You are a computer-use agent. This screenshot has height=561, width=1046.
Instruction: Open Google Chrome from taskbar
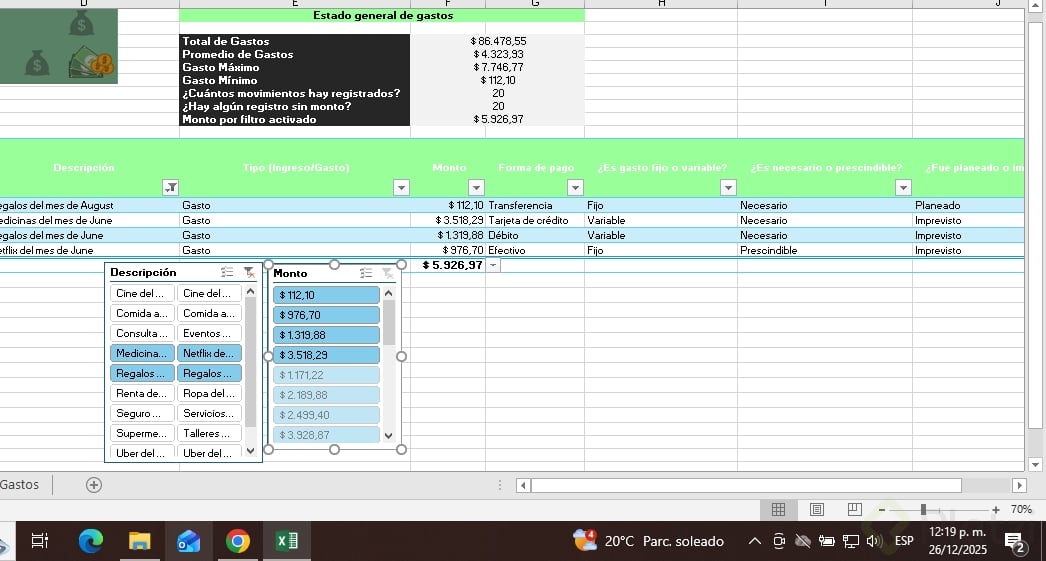pos(237,540)
